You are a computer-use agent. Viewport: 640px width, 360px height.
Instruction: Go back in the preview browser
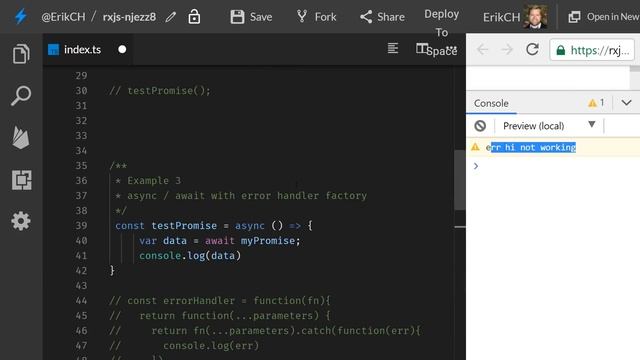(482, 50)
